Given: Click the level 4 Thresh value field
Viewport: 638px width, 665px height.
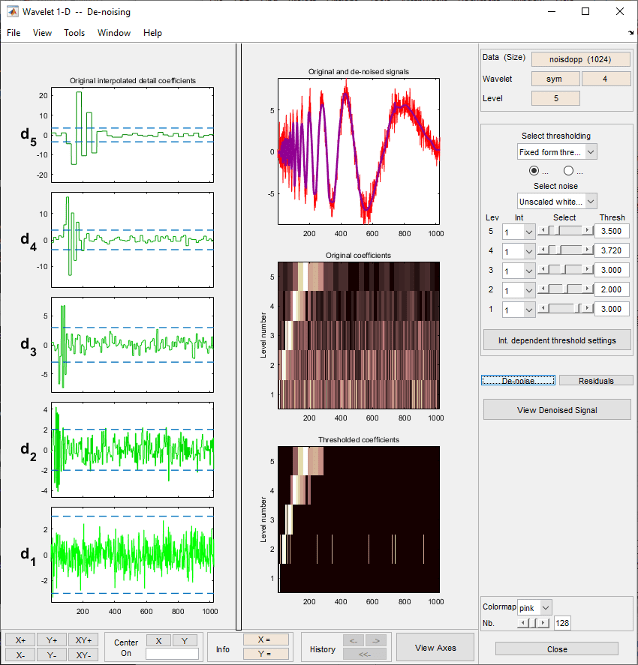Looking at the screenshot, I should coord(610,250).
